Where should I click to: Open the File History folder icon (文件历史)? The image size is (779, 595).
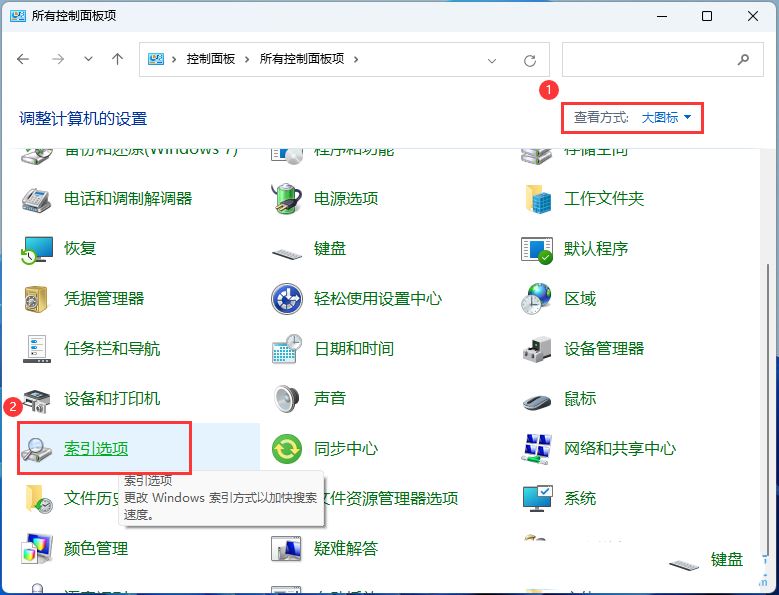(x=38, y=499)
